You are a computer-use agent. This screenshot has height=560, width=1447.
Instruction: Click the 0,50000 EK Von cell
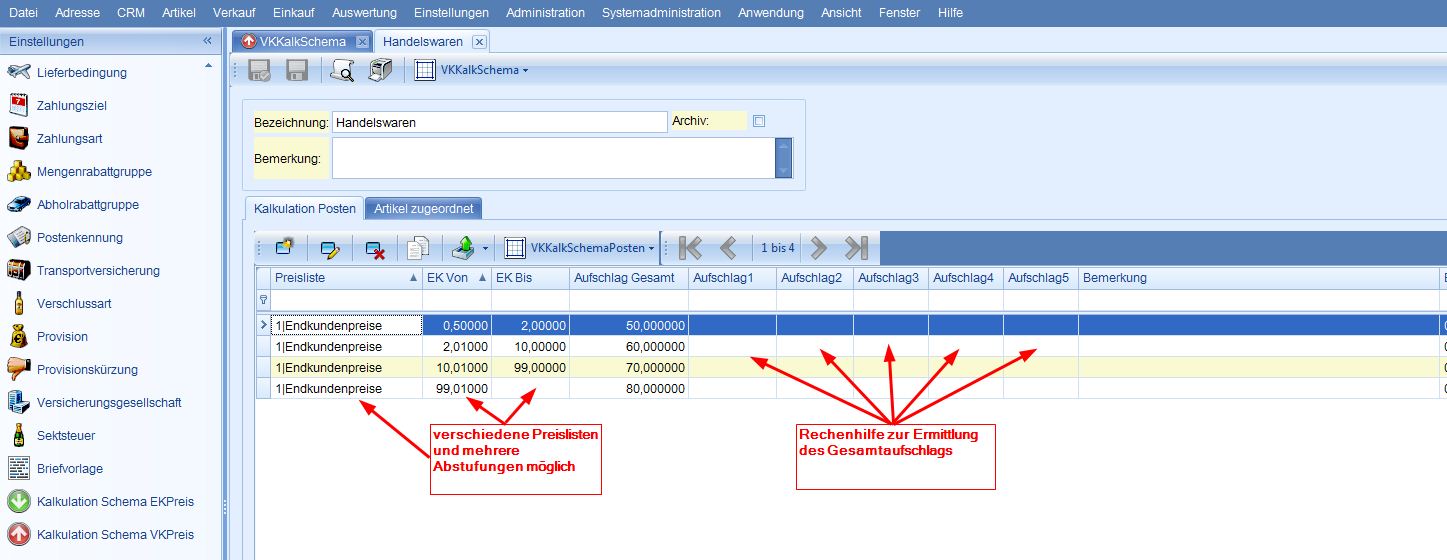[456, 325]
